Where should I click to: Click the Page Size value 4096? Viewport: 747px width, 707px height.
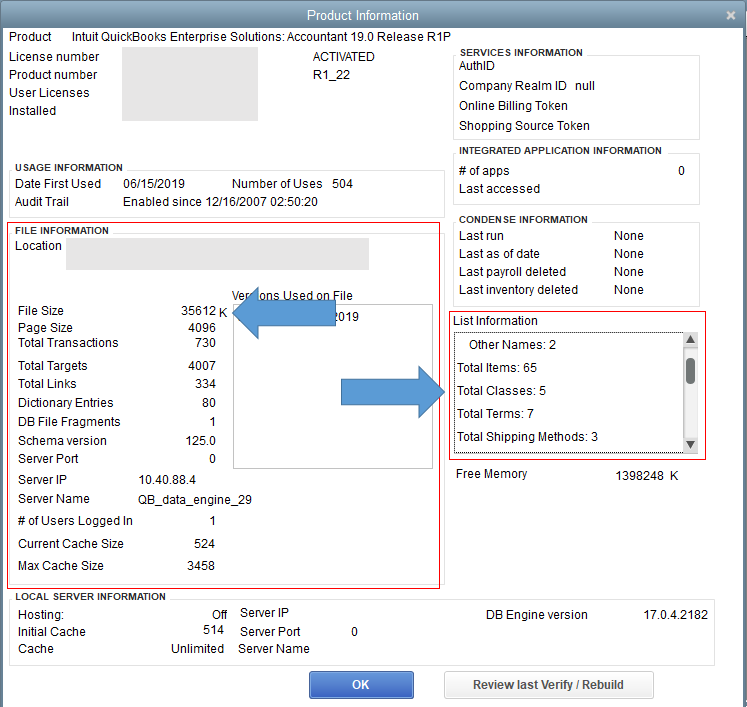[202, 328]
